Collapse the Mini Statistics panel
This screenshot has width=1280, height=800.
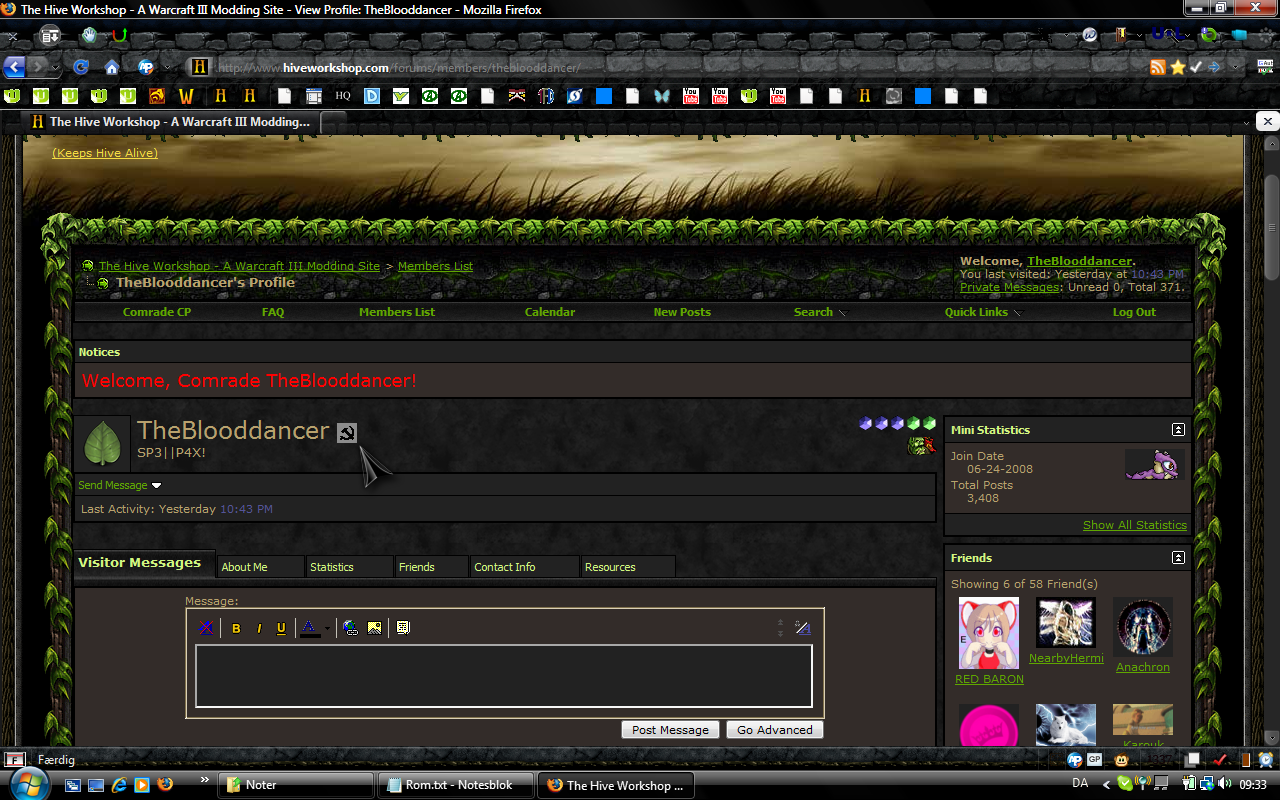(1178, 430)
